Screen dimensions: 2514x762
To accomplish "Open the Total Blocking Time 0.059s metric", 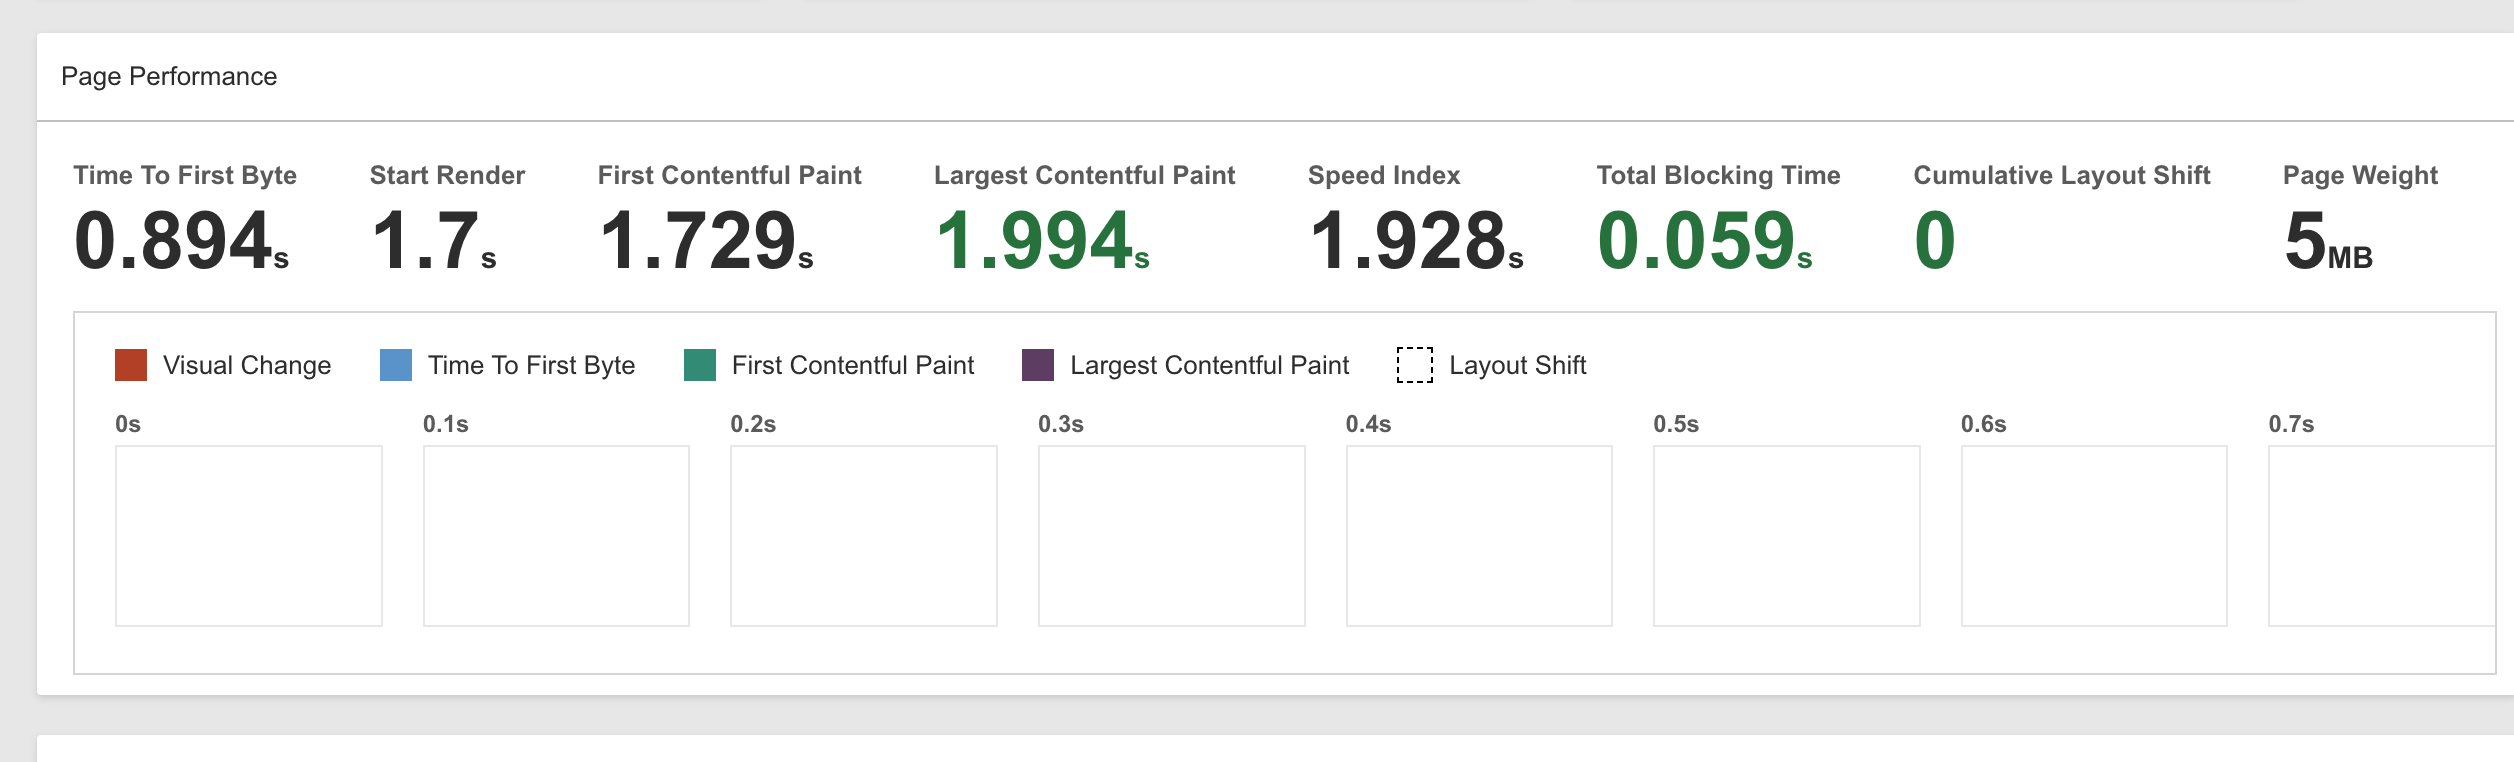I will pyautogui.click(x=1704, y=242).
